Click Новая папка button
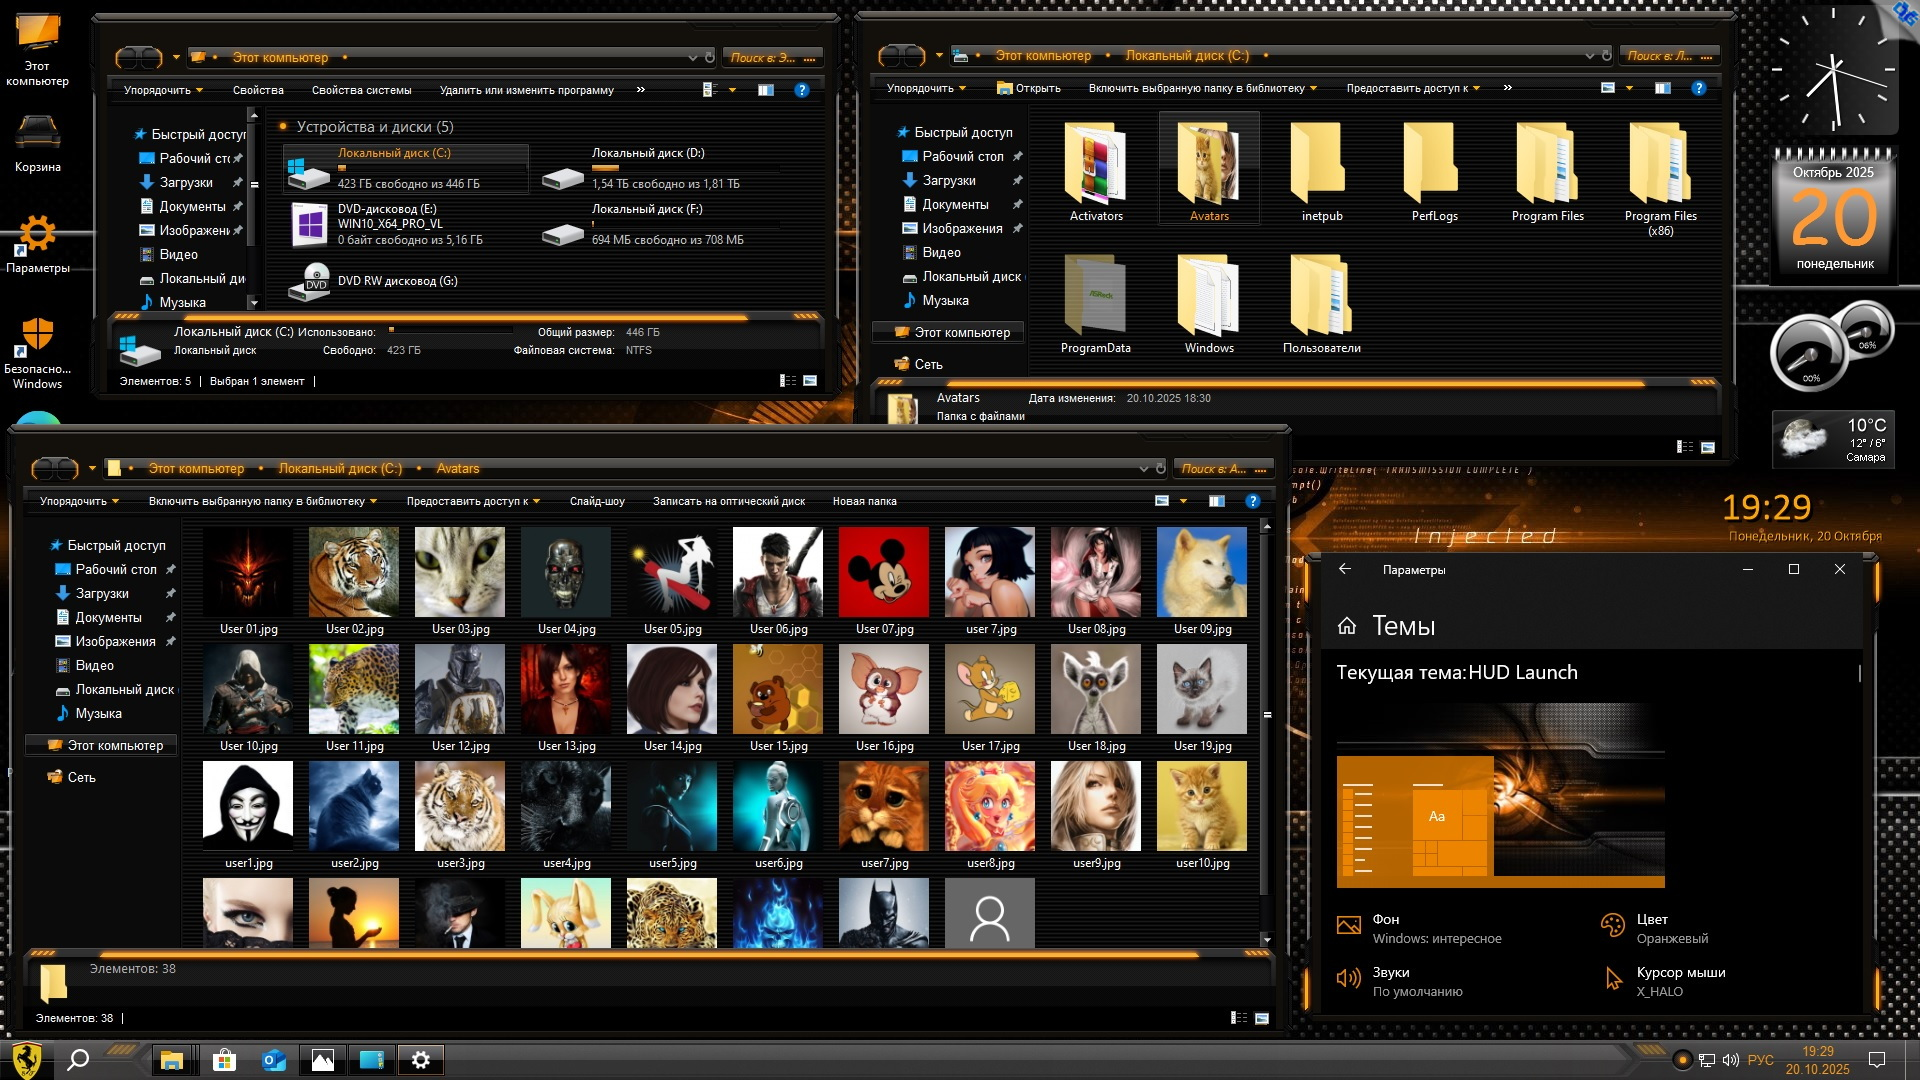 tap(864, 501)
